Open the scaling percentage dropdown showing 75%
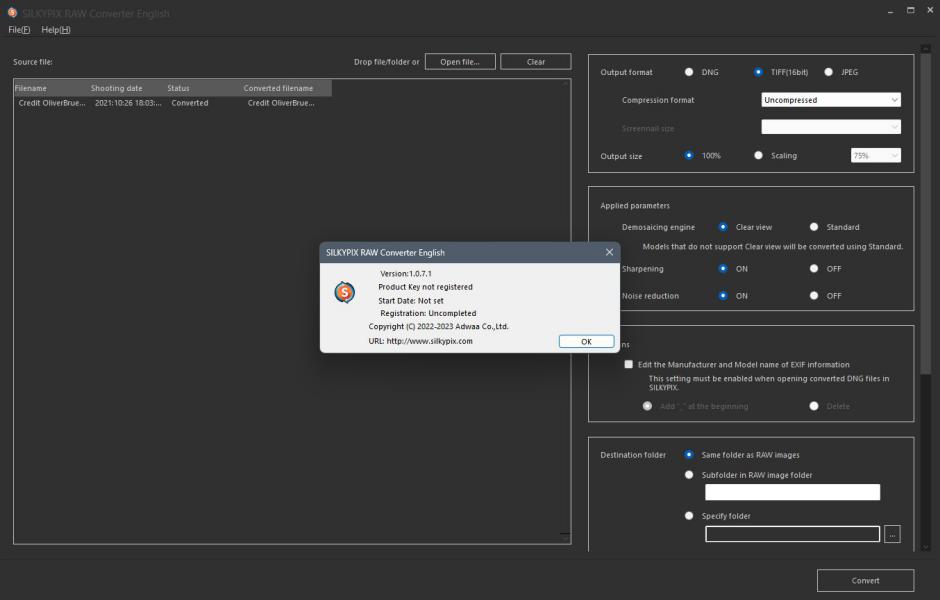This screenshot has height=600, width=940. (x=875, y=155)
